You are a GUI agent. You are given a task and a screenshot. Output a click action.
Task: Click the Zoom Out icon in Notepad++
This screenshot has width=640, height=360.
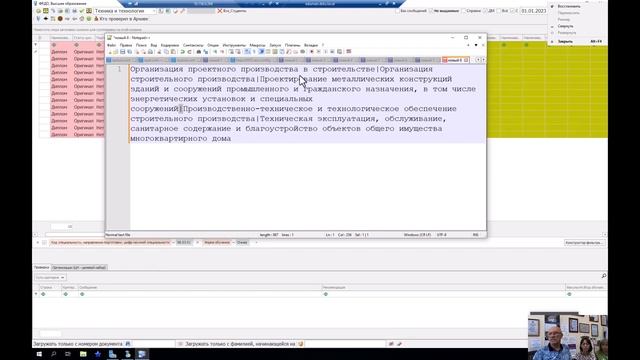coord(222,52)
